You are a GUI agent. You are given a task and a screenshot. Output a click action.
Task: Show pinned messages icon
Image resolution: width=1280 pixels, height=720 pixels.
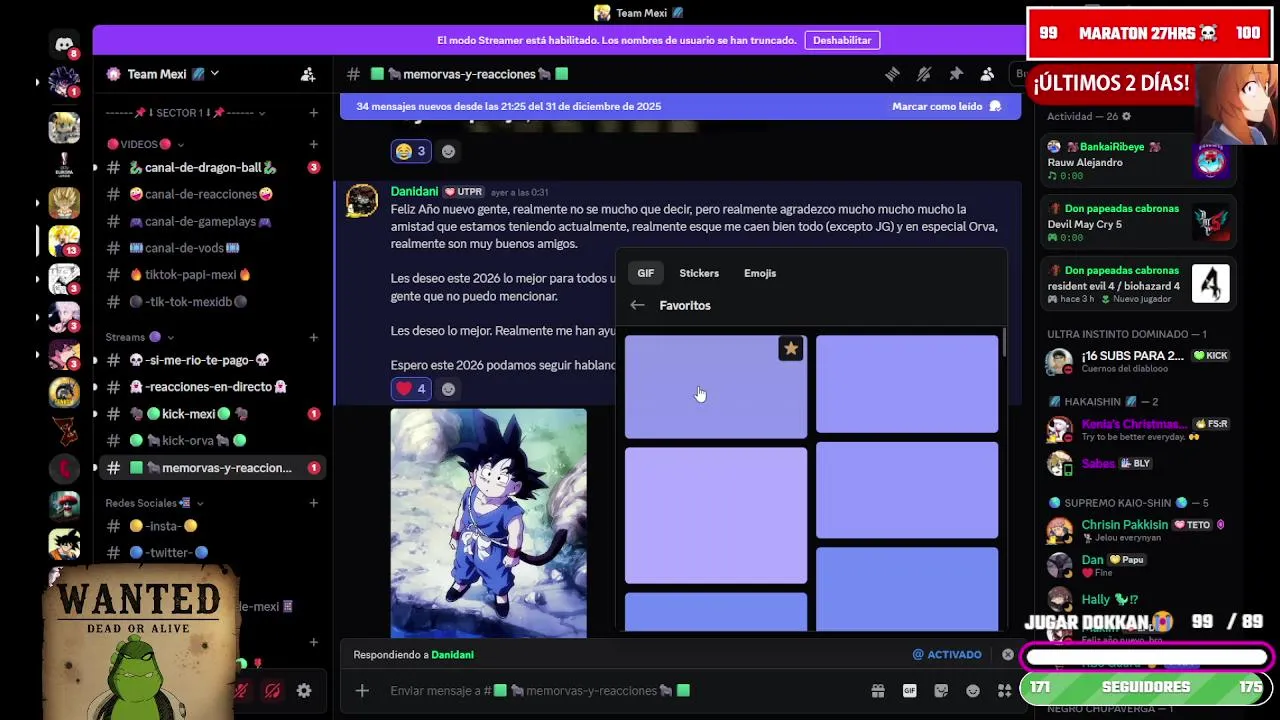956,74
